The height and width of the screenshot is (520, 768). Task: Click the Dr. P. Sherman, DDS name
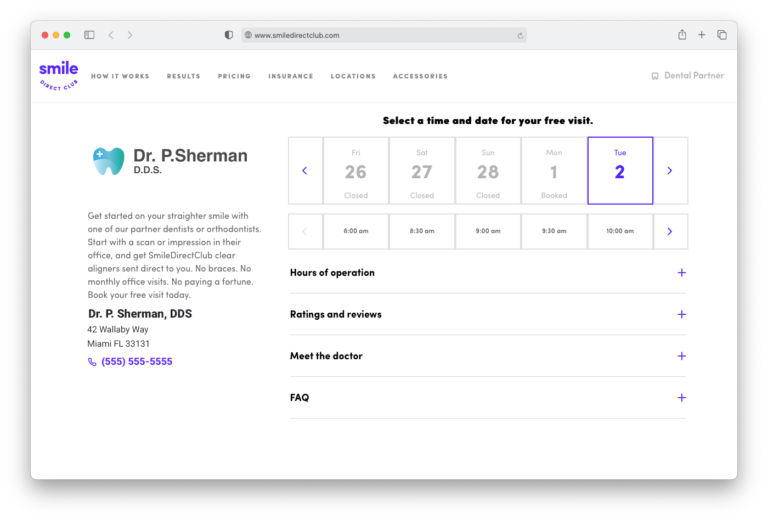tap(140, 314)
